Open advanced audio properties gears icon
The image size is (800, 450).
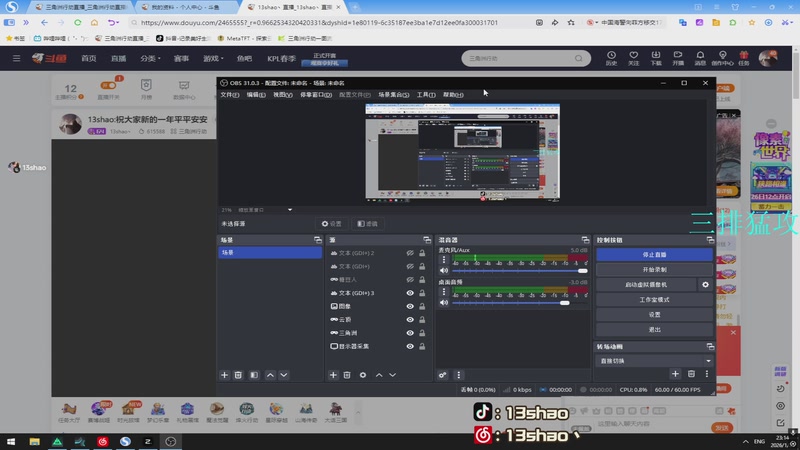(x=442, y=375)
